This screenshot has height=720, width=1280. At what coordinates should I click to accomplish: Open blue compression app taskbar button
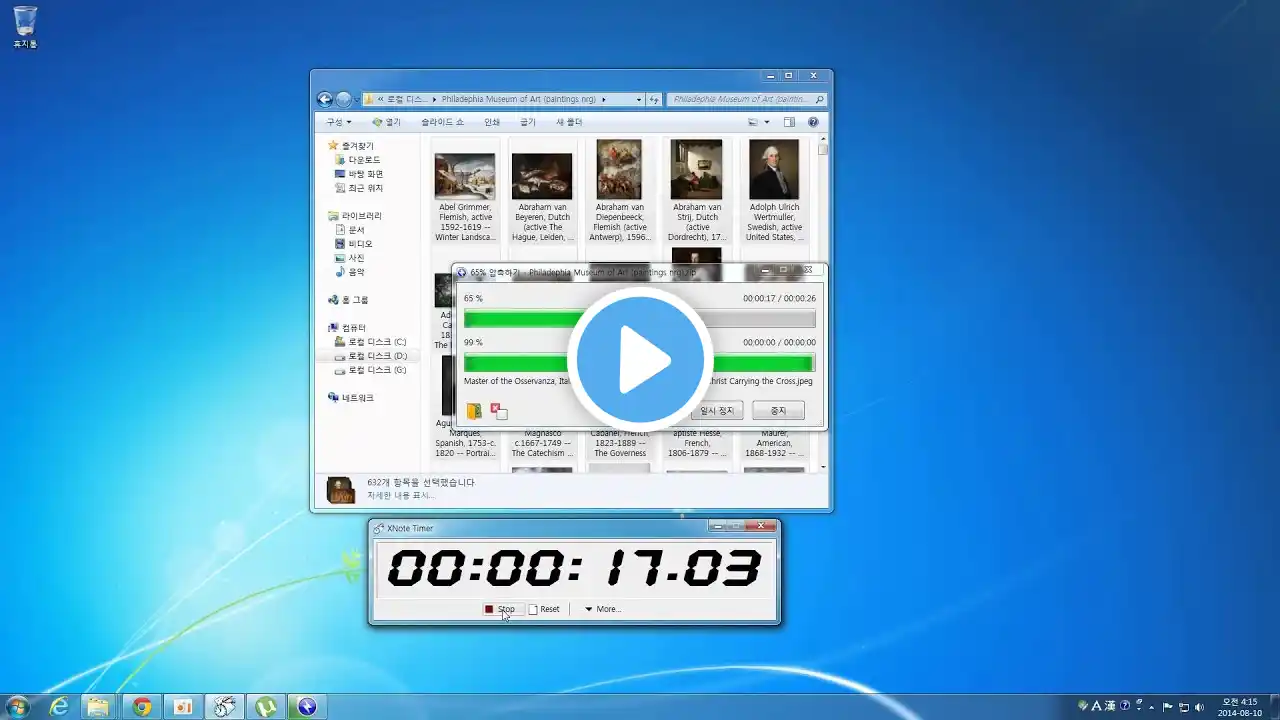point(307,707)
